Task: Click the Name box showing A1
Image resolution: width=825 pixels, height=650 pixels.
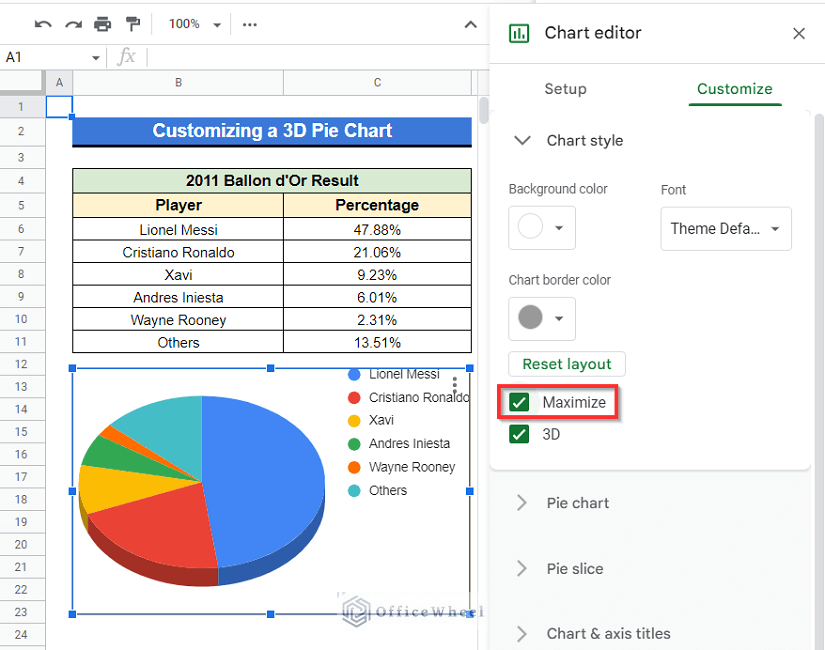Action: tap(52, 57)
